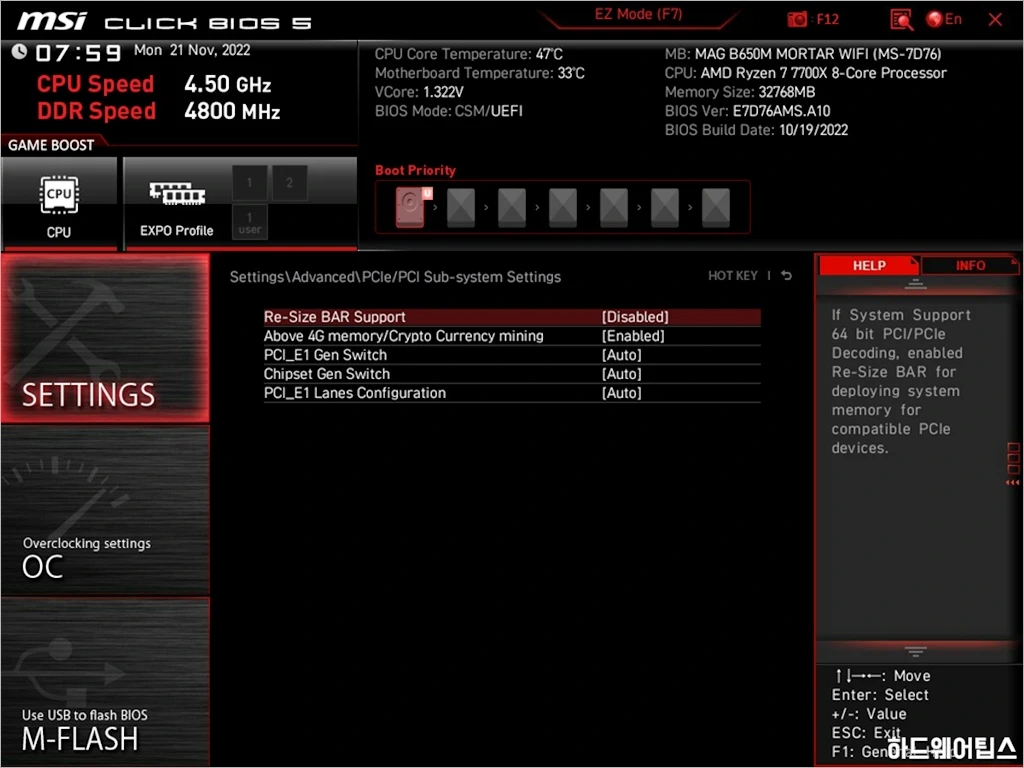The width and height of the screenshot is (1024, 768).
Task: Click the F12 screenshot camera icon
Action: 797,20
